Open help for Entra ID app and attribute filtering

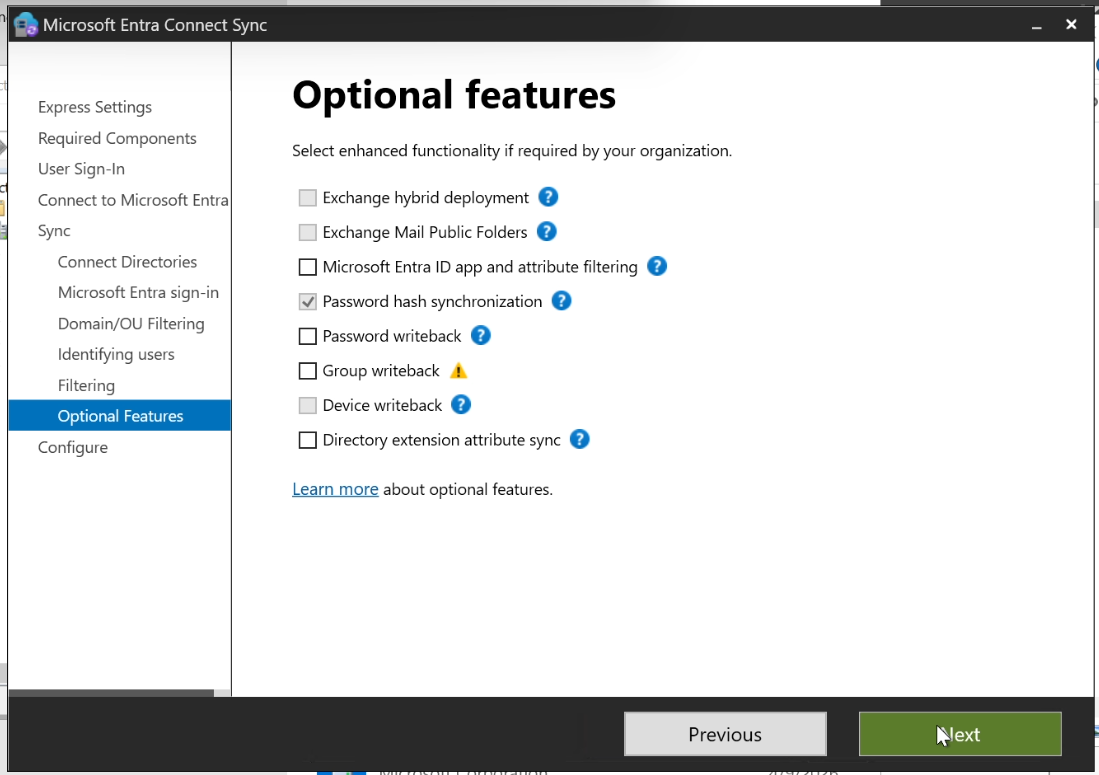point(657,266)
